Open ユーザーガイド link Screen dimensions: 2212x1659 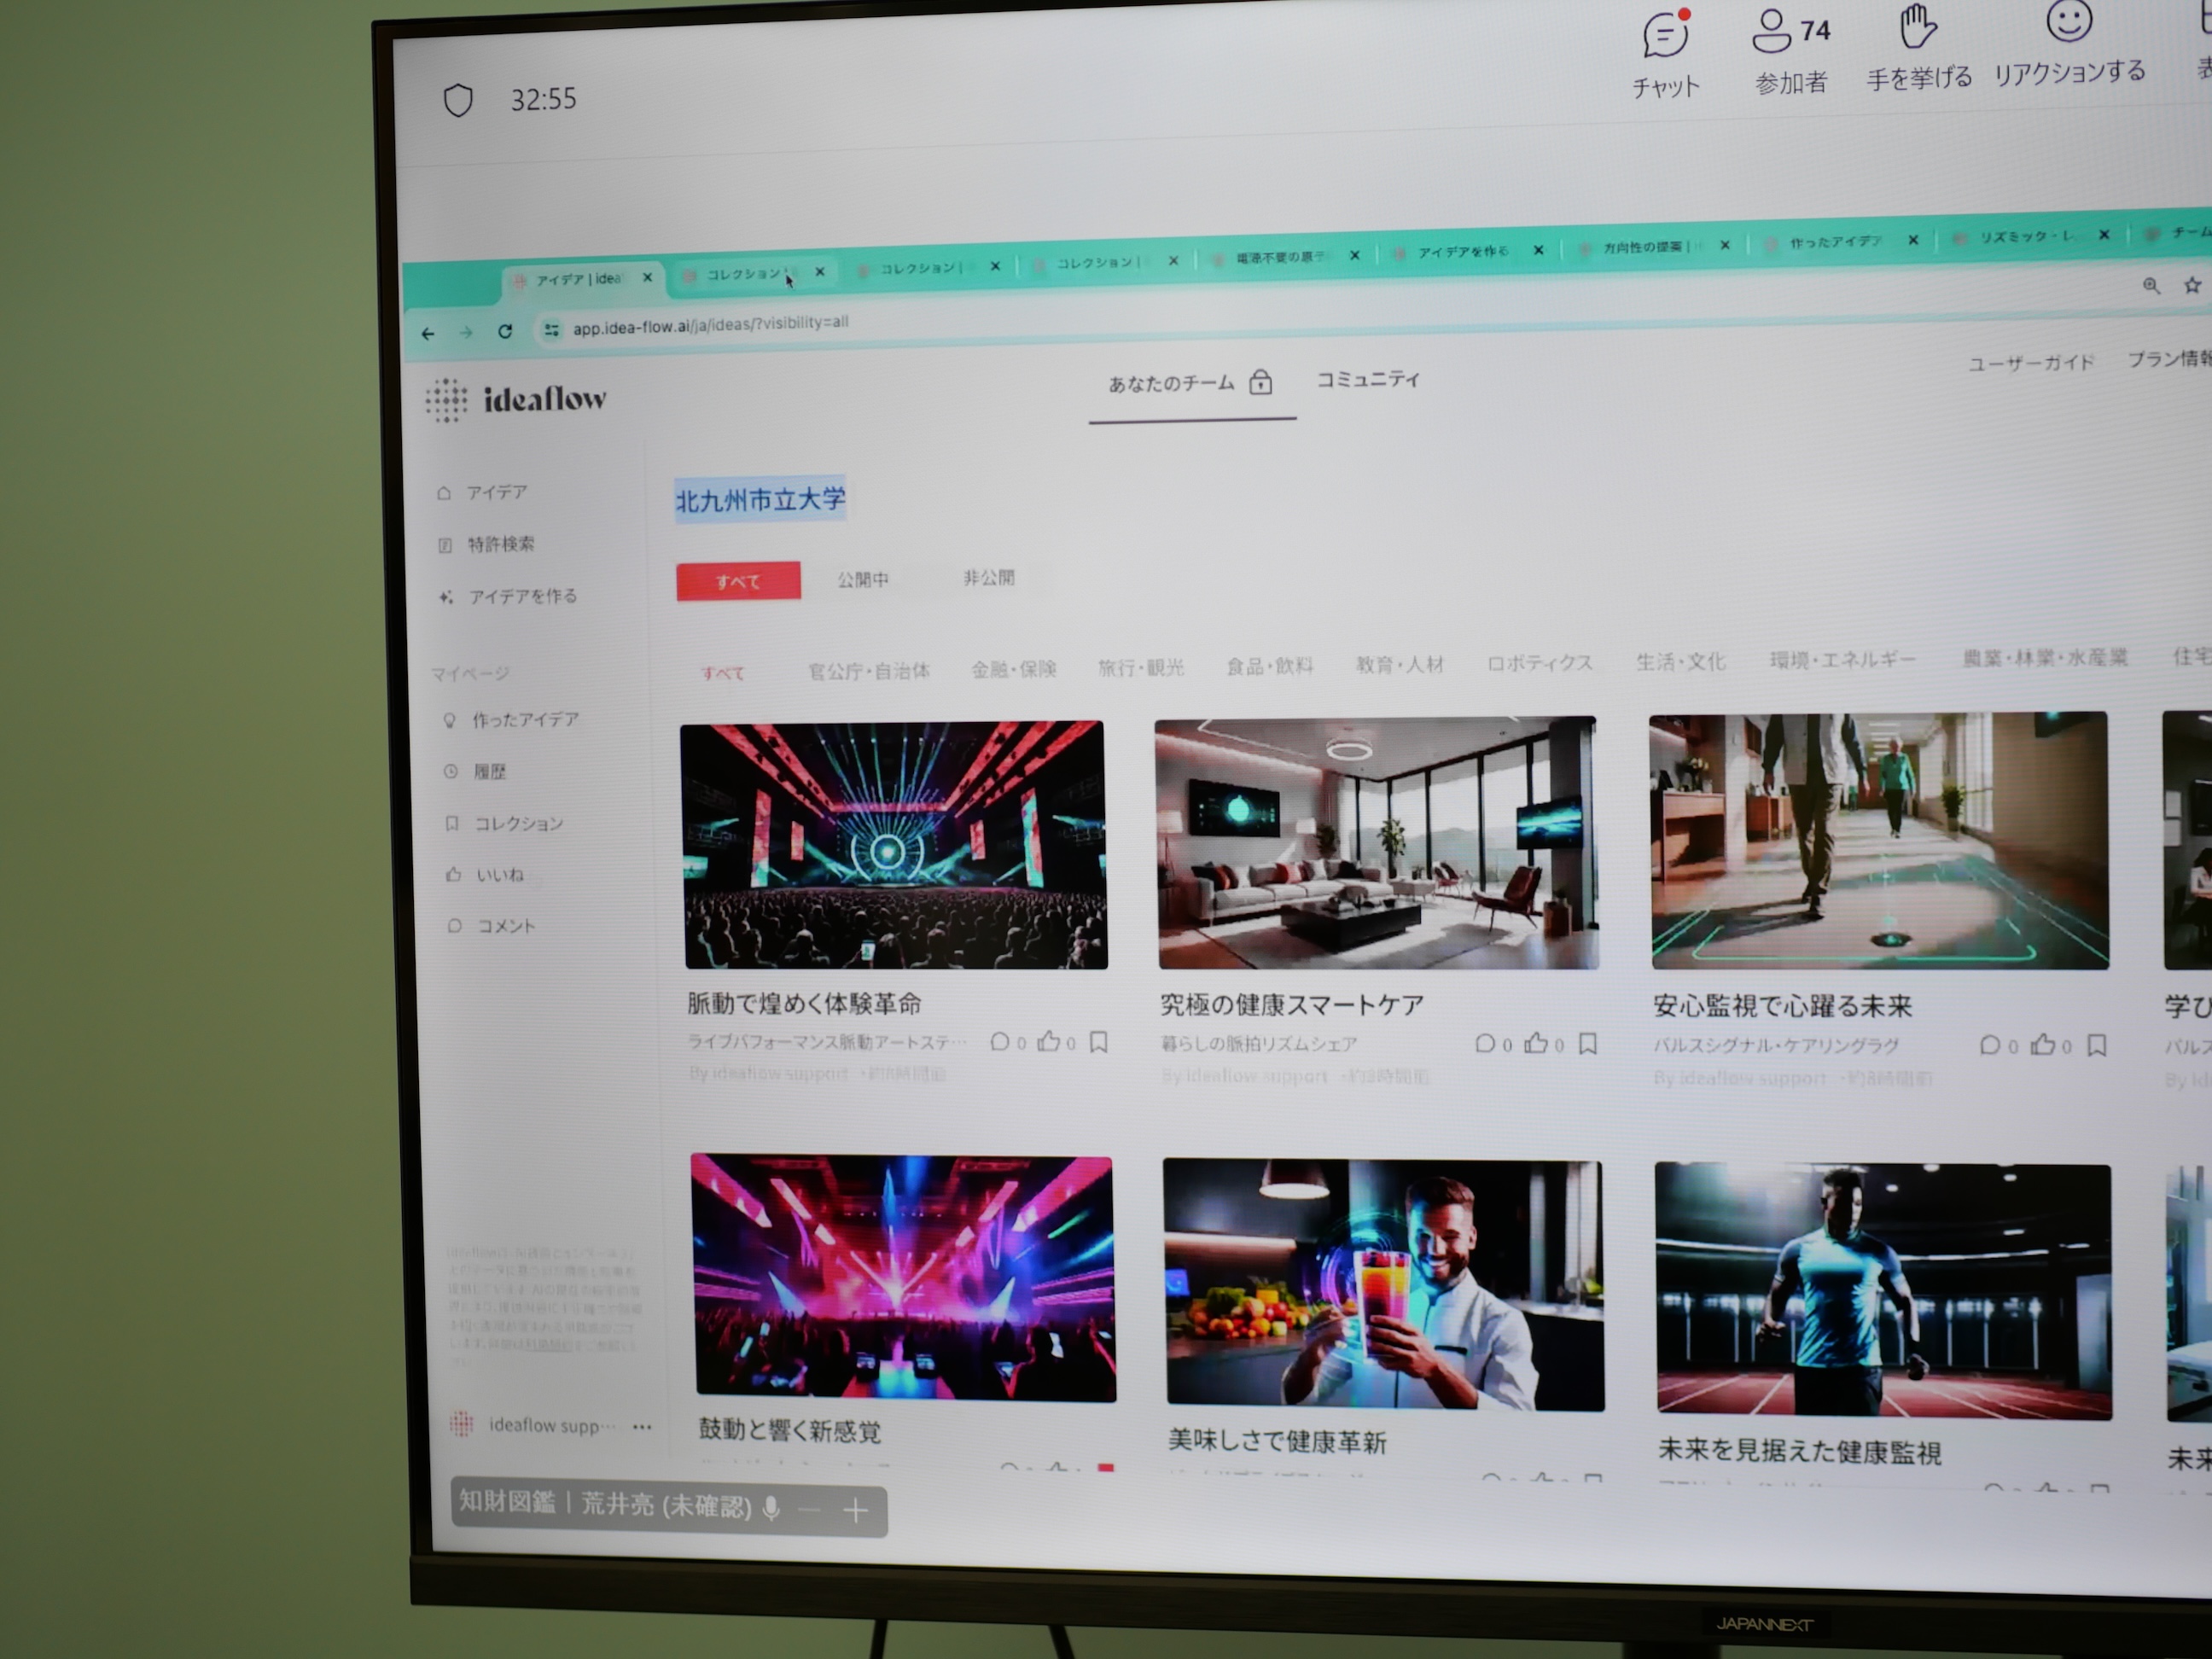(x=2030, y=363)
